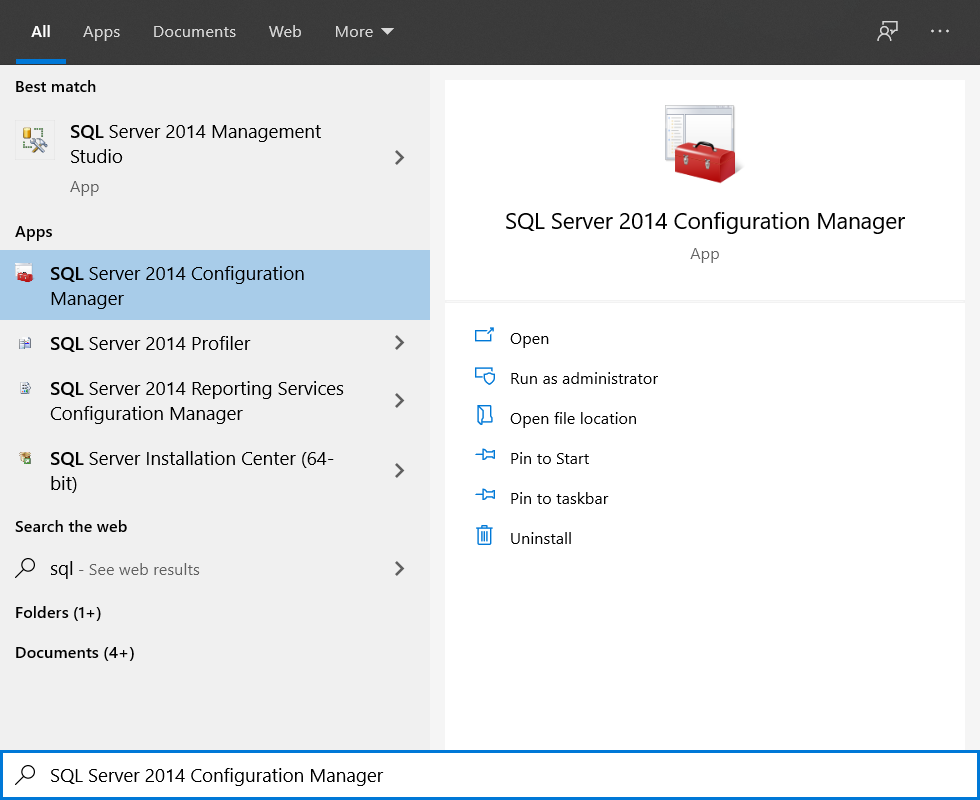Choose Open file location action

[x=572, y=418]
